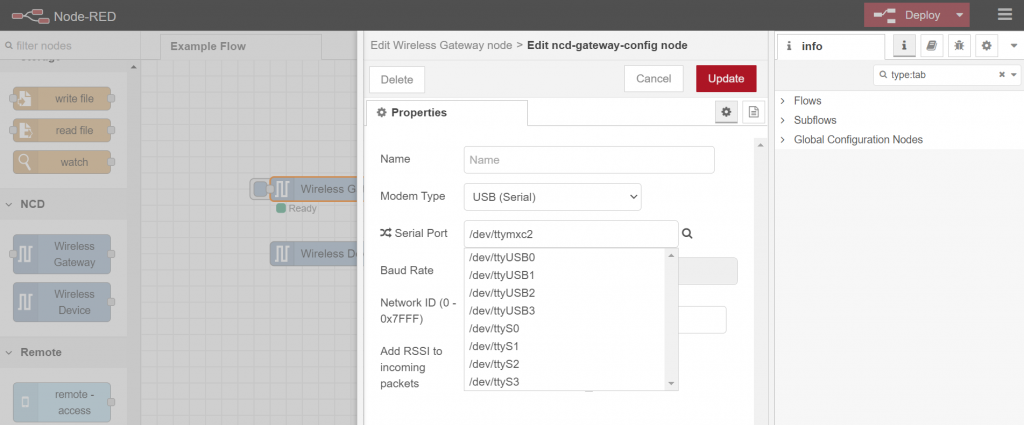Choose /dev/ttyUSB0 from the list
Viewport: 1024px width, 425px height.
566,257
